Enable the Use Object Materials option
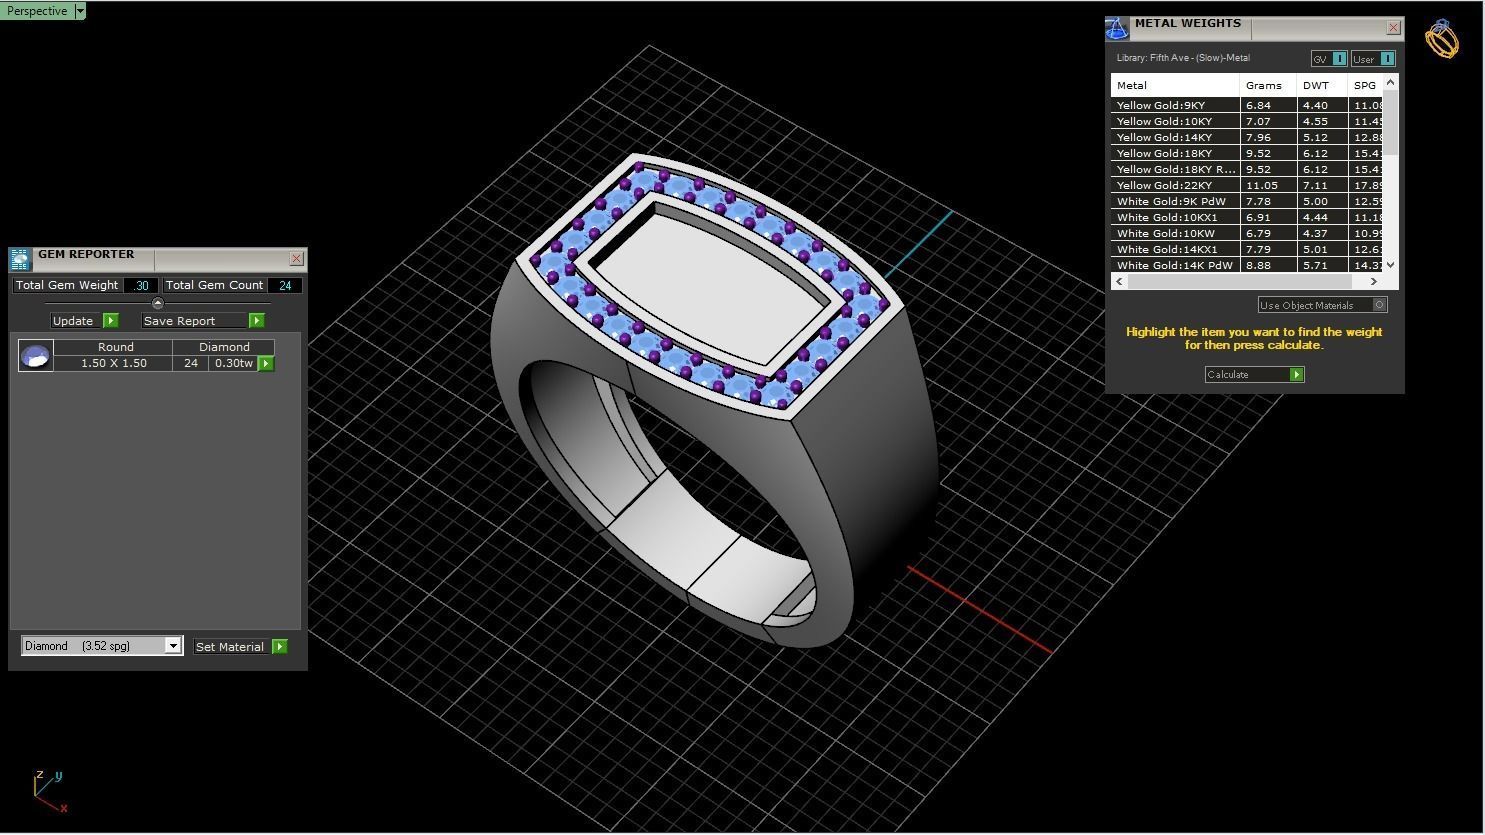This screenshot has width=1485, height=835. pyautogui.click(x=1322, y=305)
